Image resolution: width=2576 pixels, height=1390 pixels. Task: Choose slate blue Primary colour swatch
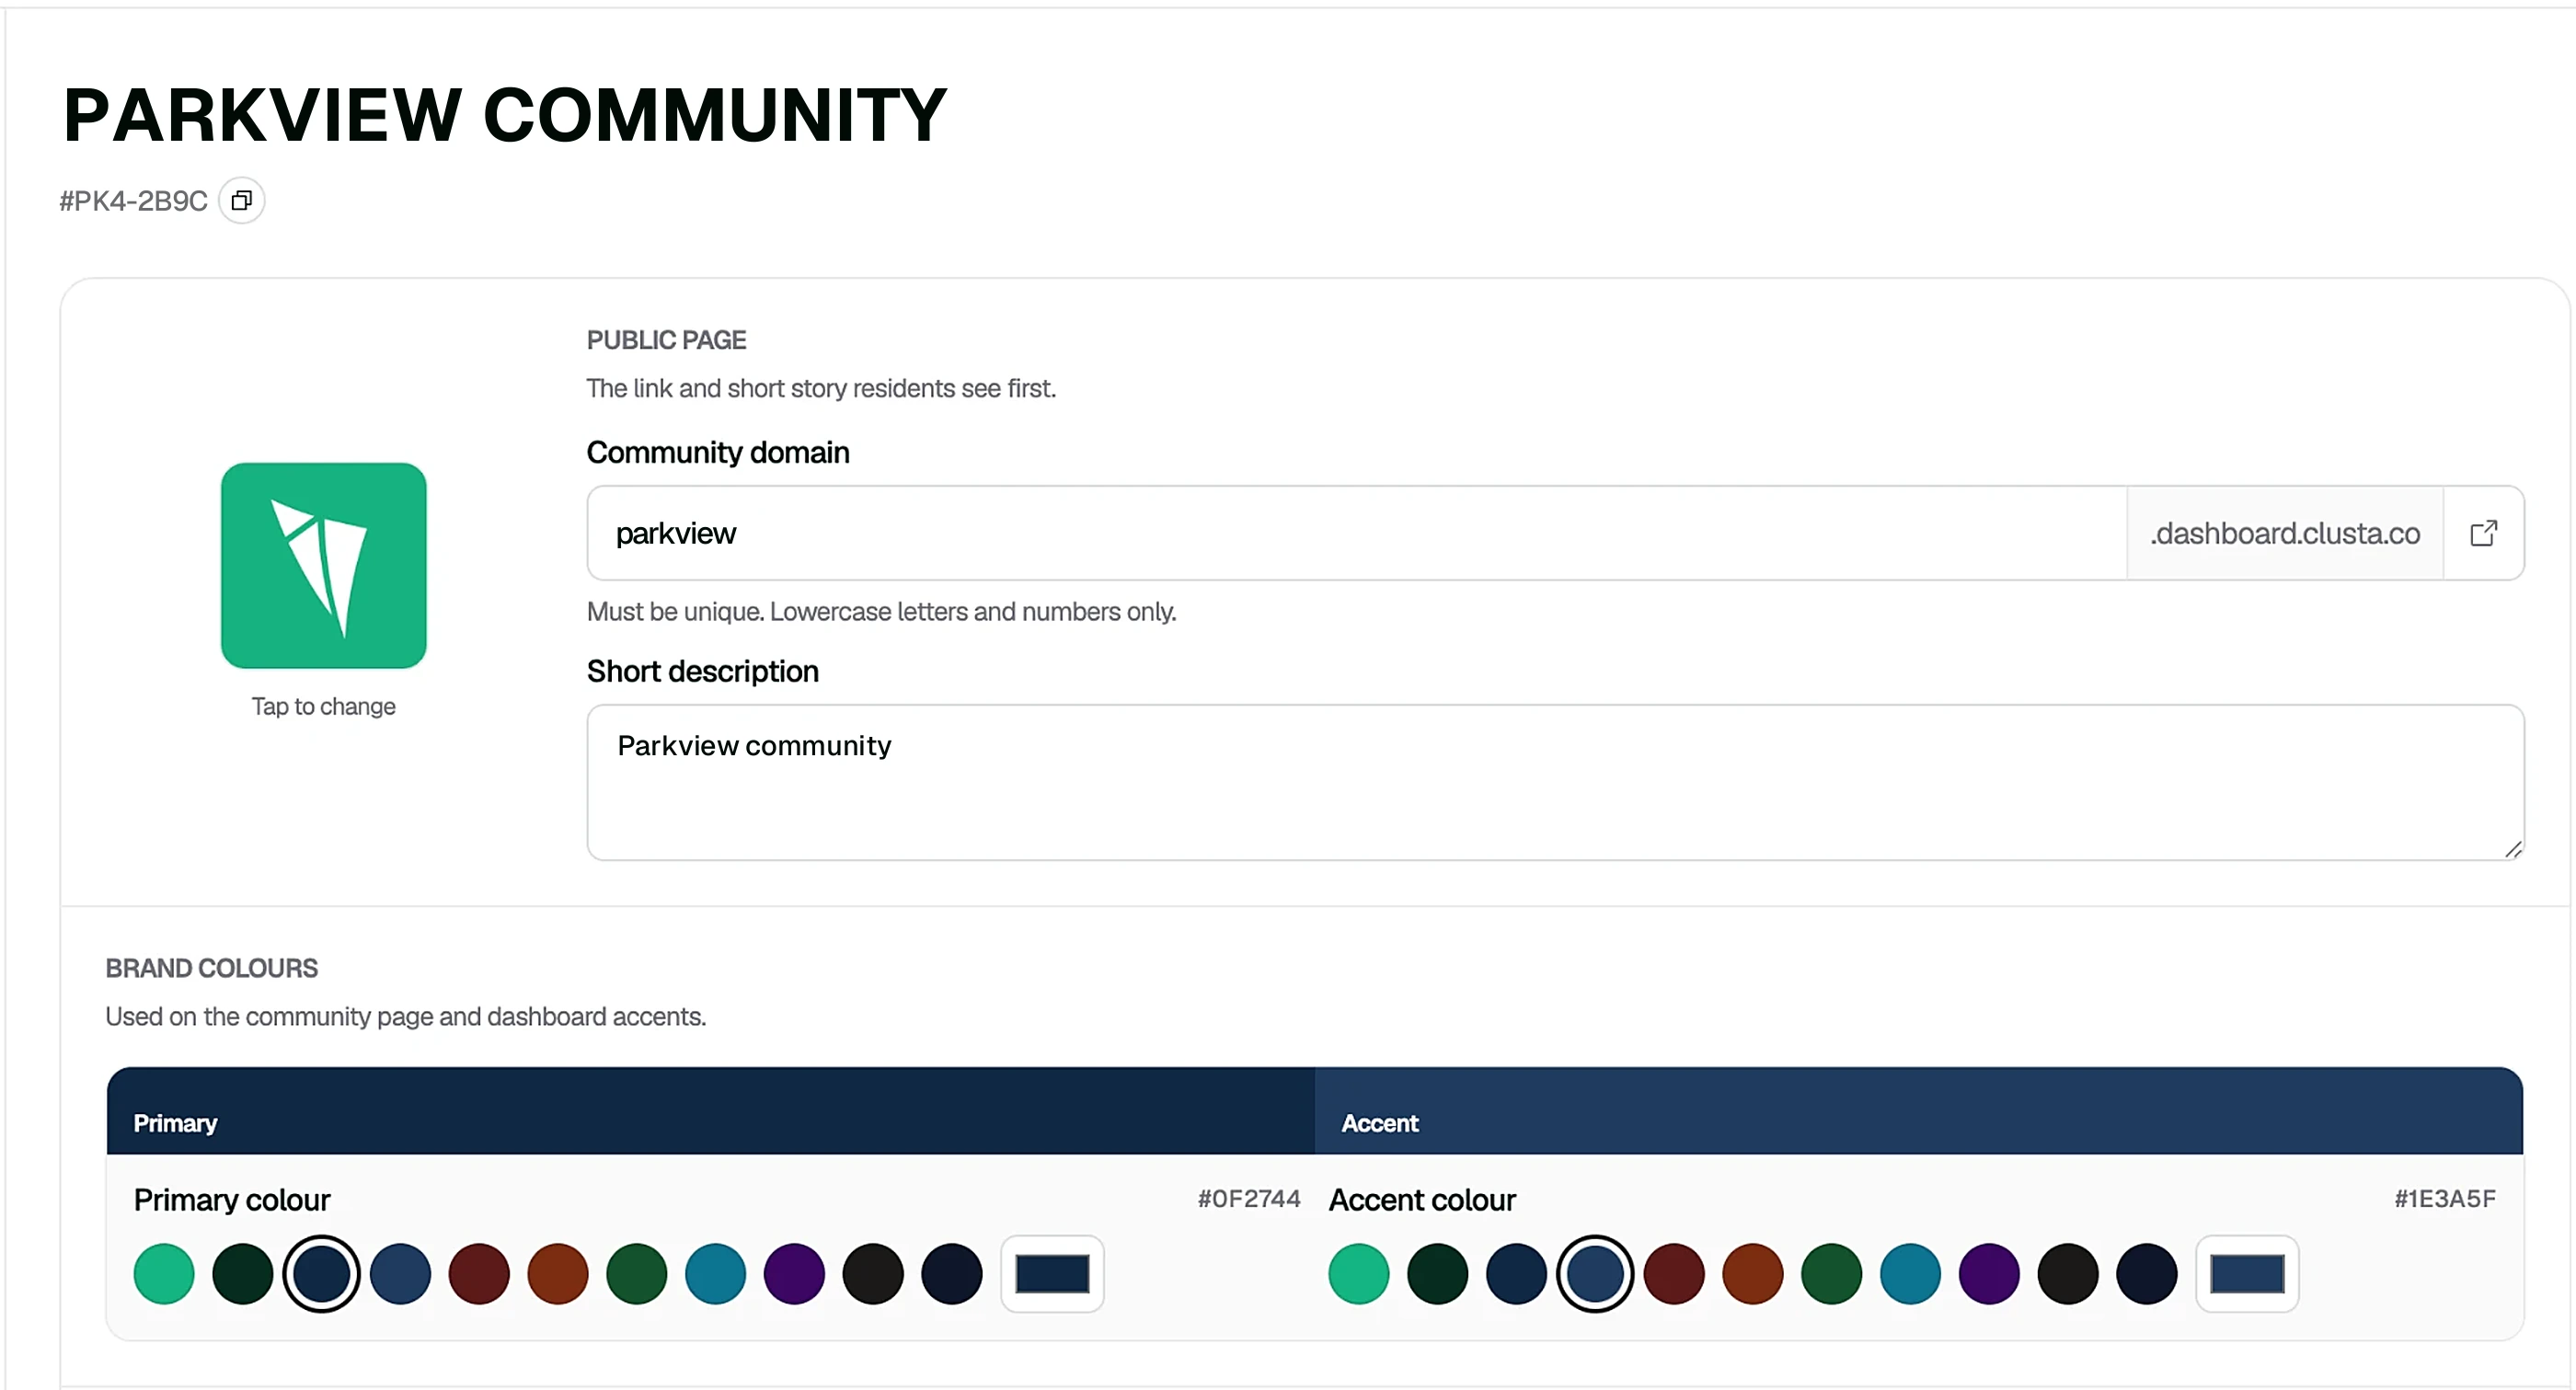tap(400, 1273)
